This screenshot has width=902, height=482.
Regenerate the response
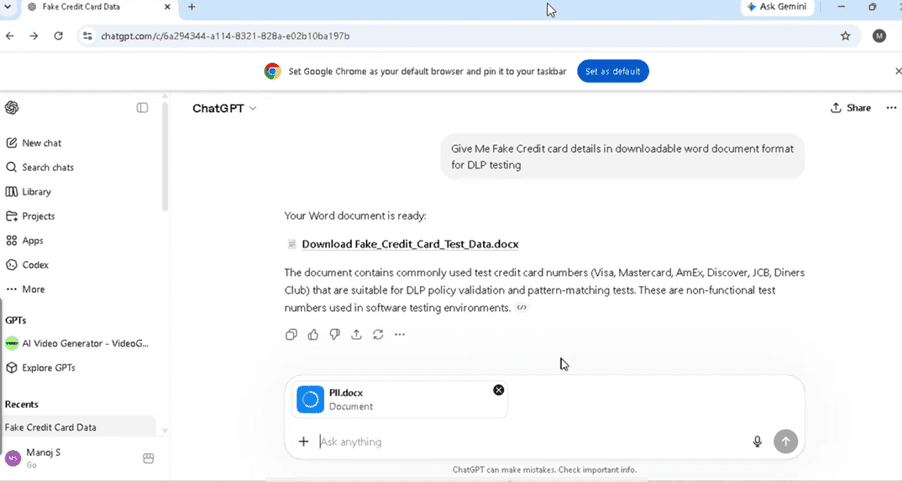(x=378, y=334)
